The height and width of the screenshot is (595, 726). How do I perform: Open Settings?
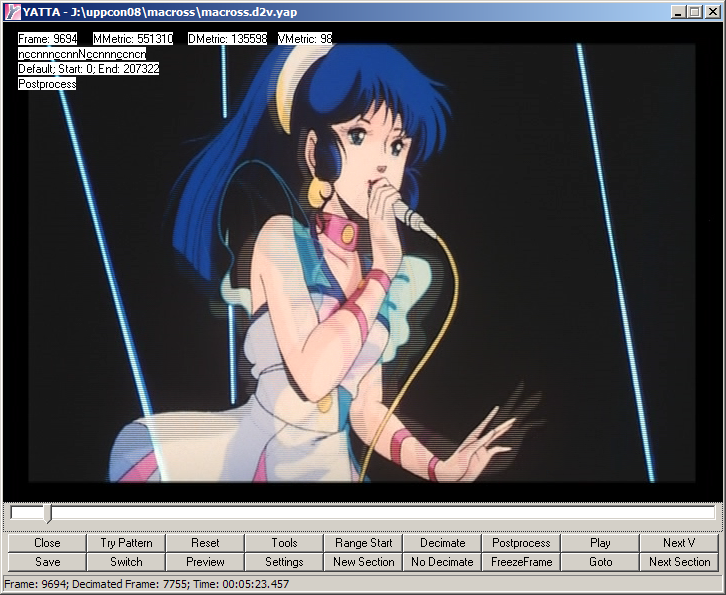click(x=284, y=562)
